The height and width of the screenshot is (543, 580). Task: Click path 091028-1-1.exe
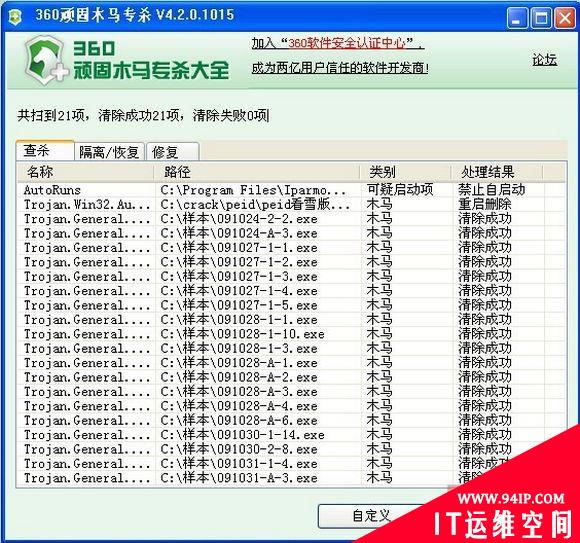[239, 320]
